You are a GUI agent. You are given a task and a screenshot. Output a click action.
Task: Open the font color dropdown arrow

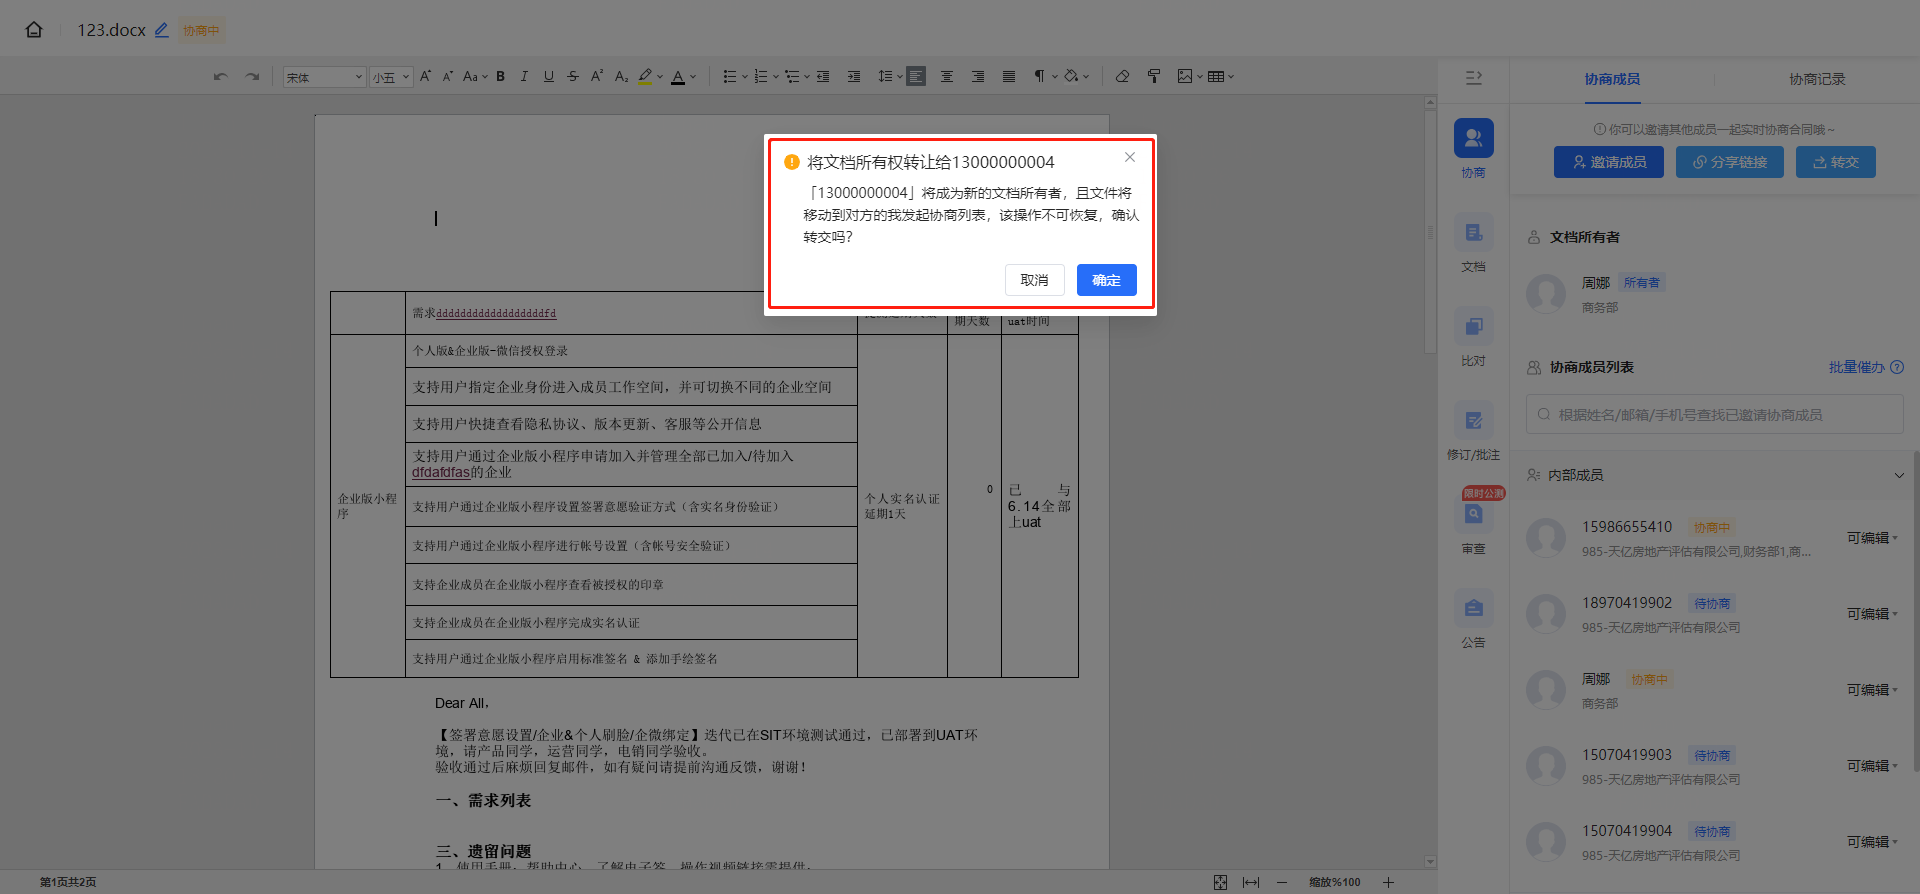[693, 77]
